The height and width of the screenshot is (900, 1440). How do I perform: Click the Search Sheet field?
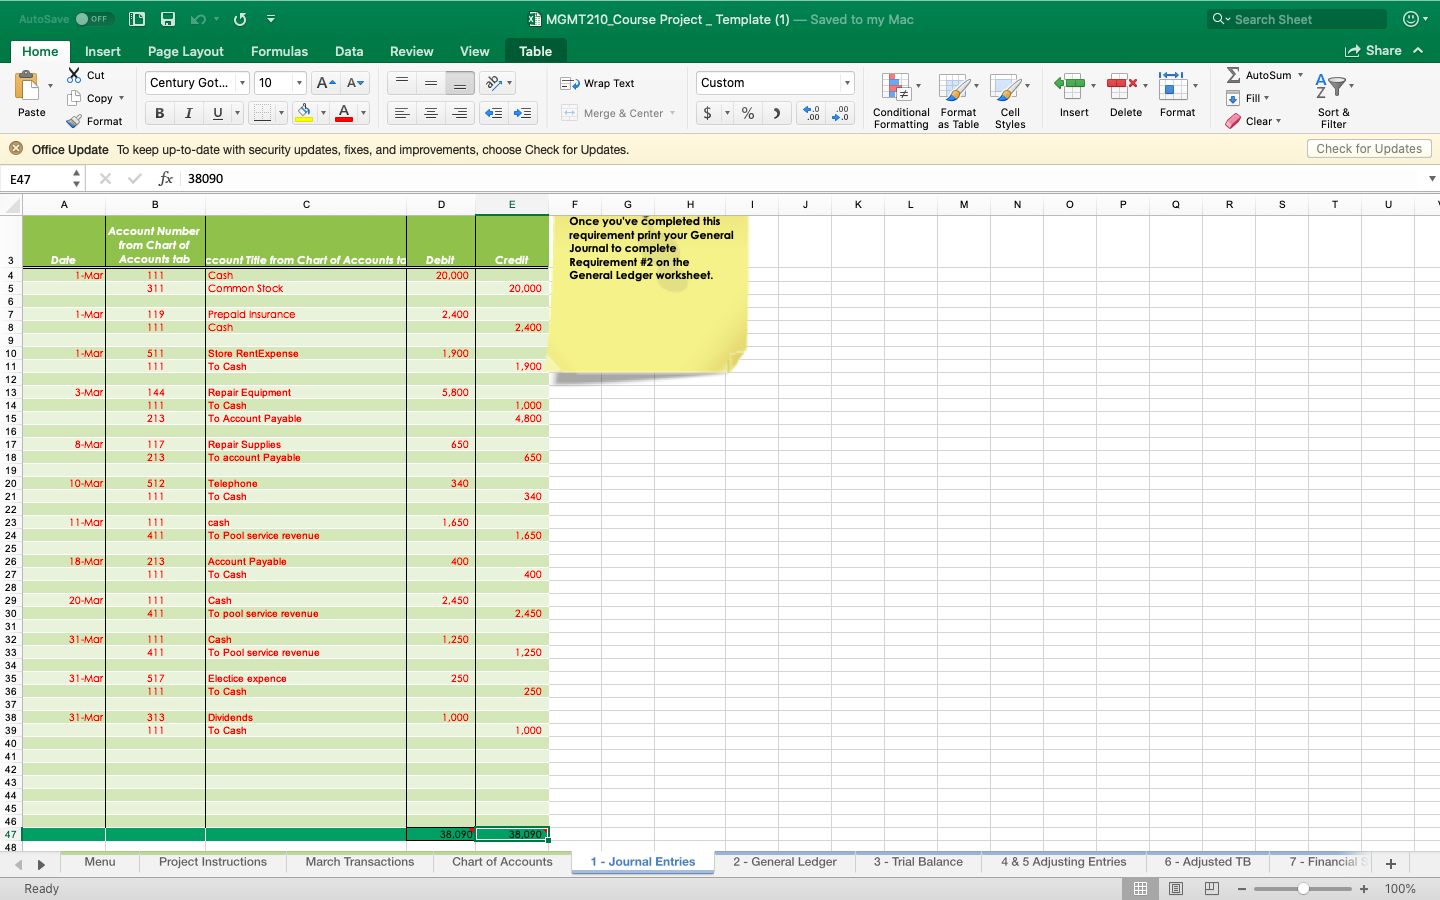point(1298,19)
